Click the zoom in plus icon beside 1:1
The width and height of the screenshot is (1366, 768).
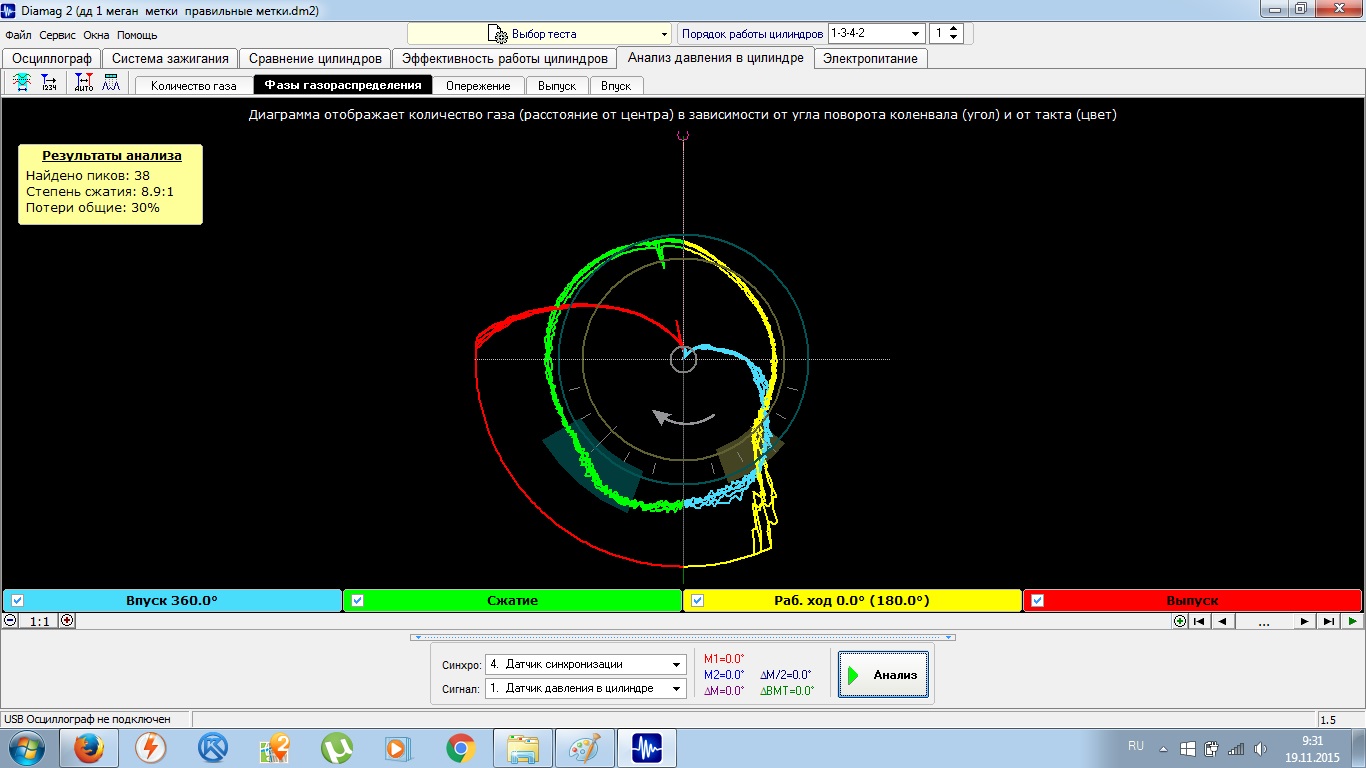click(67, 620)
